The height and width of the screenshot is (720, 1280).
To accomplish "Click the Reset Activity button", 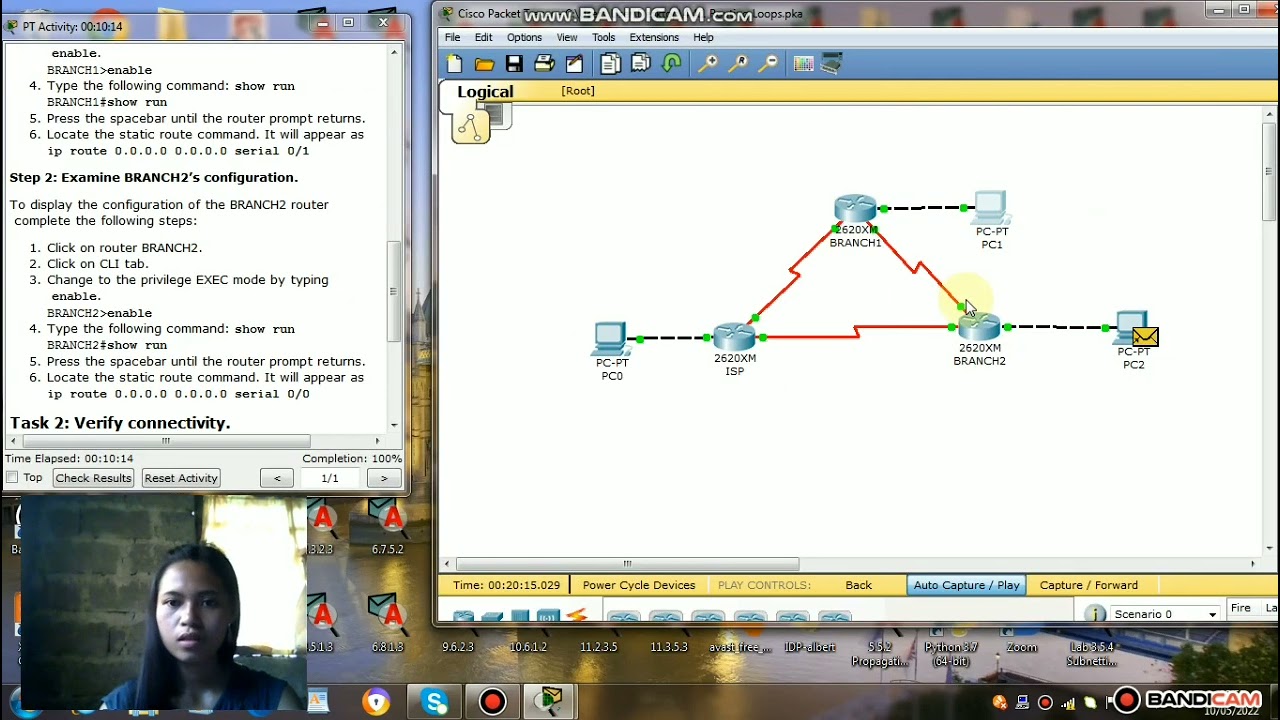I will [181, 478].
